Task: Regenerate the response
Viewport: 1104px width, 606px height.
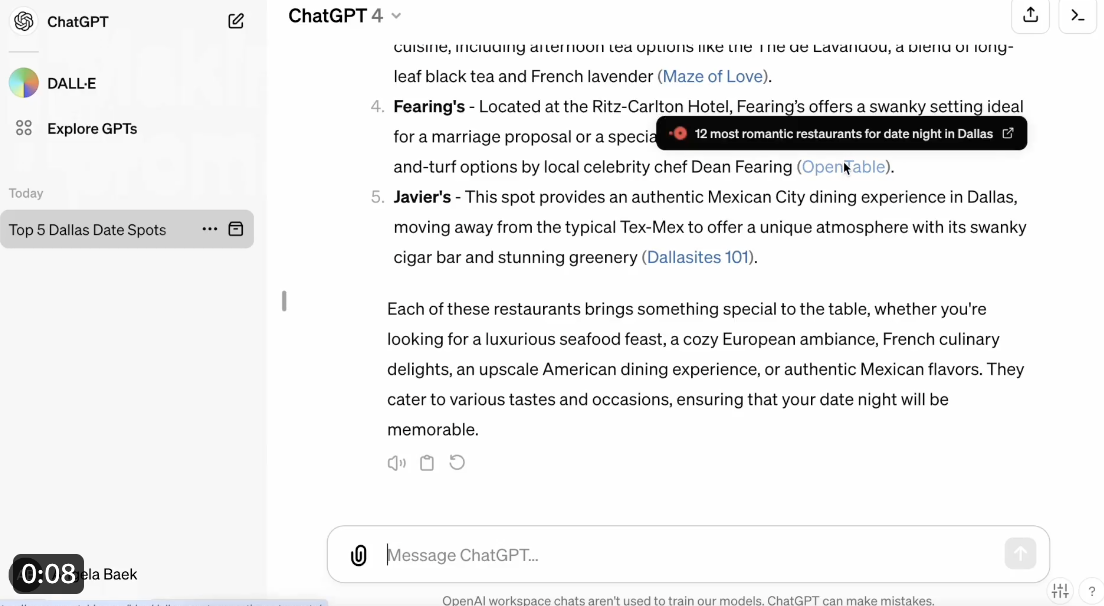Action: 457,463
